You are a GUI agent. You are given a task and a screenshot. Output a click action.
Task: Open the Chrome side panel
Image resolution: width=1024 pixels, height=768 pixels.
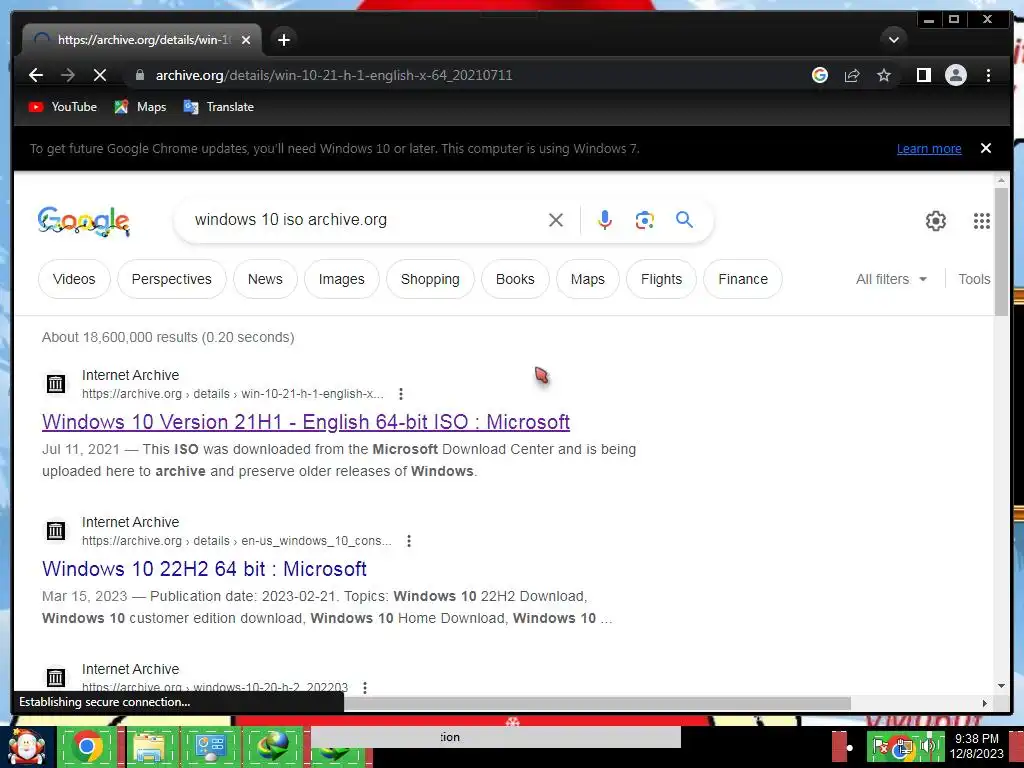click(923, 75)
